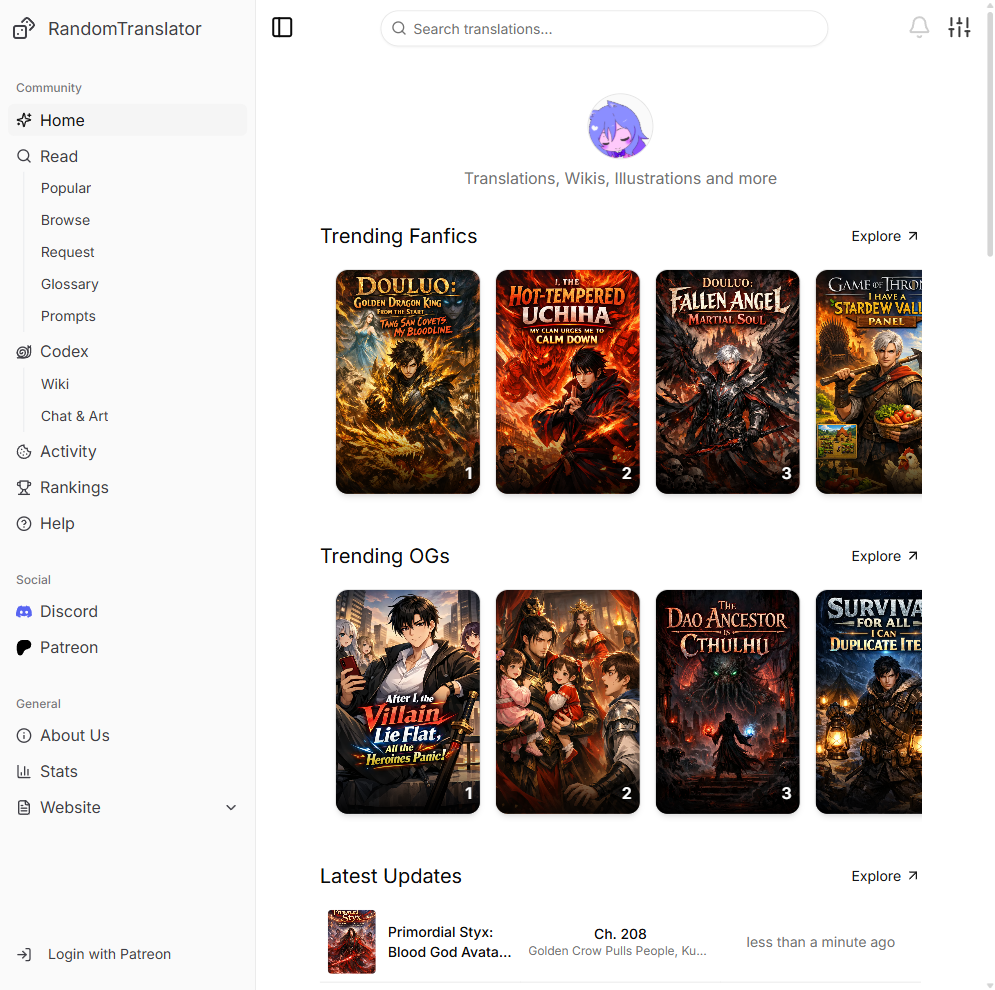
Task: Click the arrow icon beside Trending OGs Explore
Action: click(x=913, y=556)
